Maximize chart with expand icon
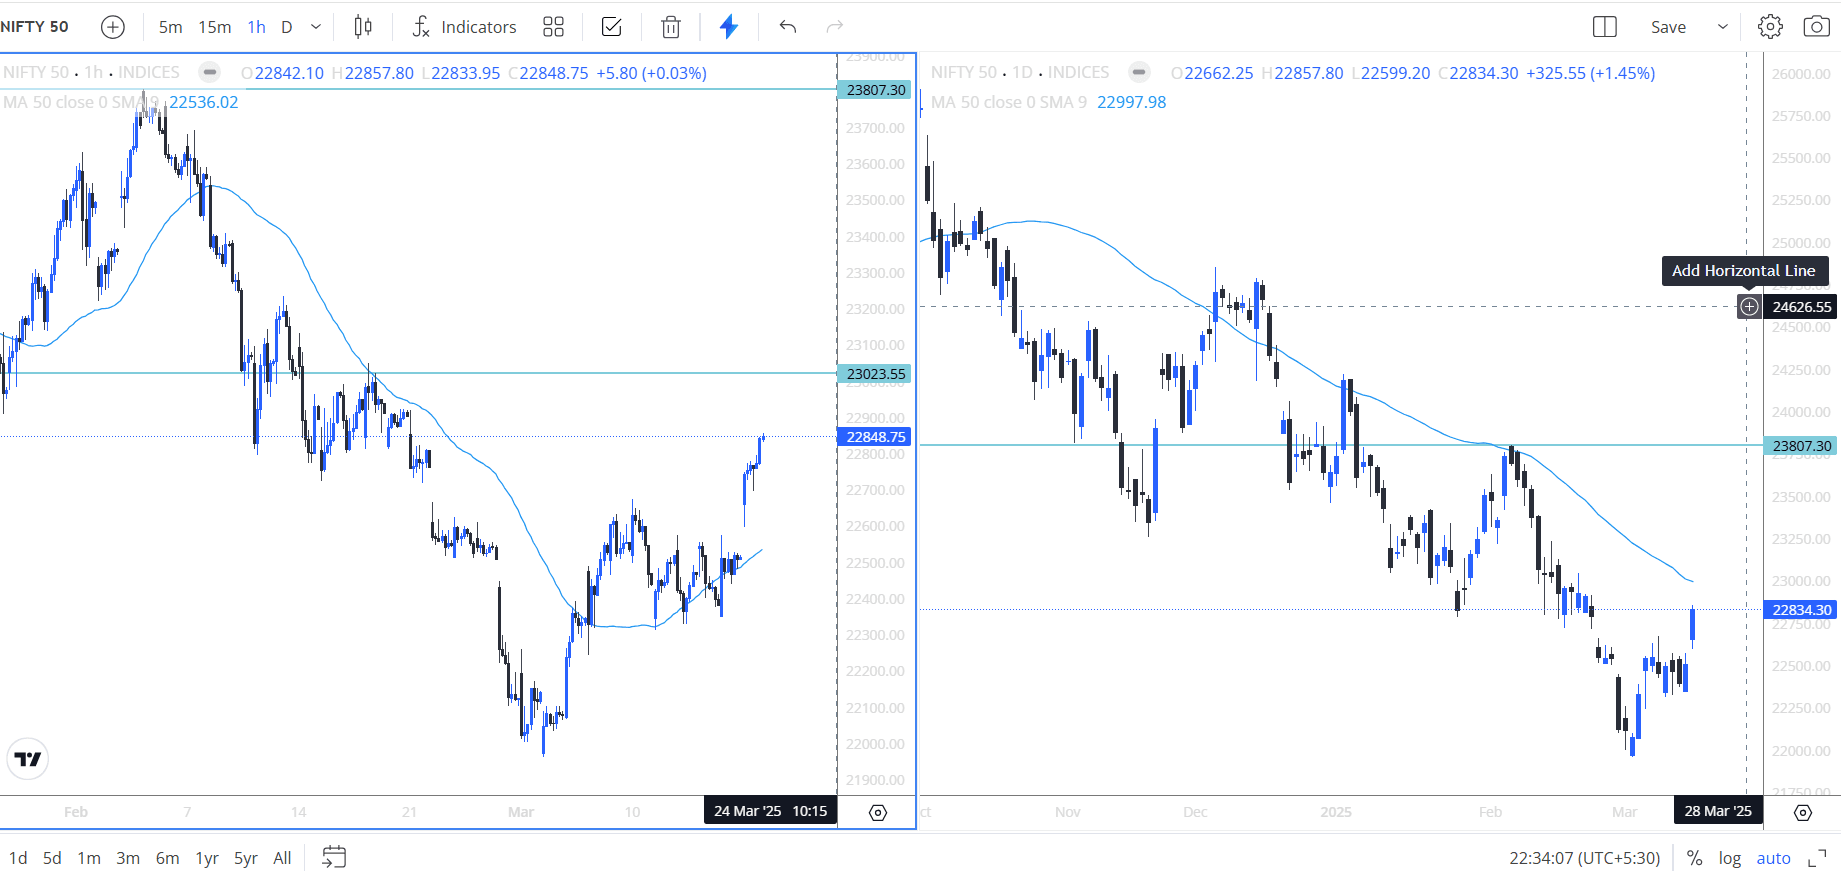The height and width of the screenshot is (871, 1841). click(x=1817, y=858)
